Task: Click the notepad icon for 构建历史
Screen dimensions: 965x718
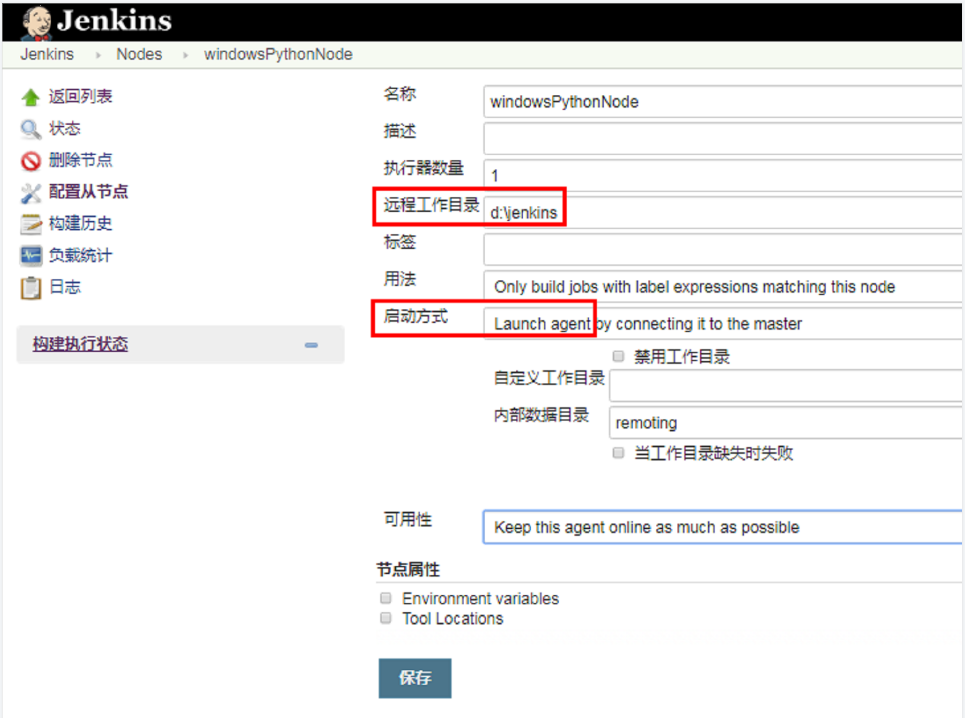Action: [31, 225]
